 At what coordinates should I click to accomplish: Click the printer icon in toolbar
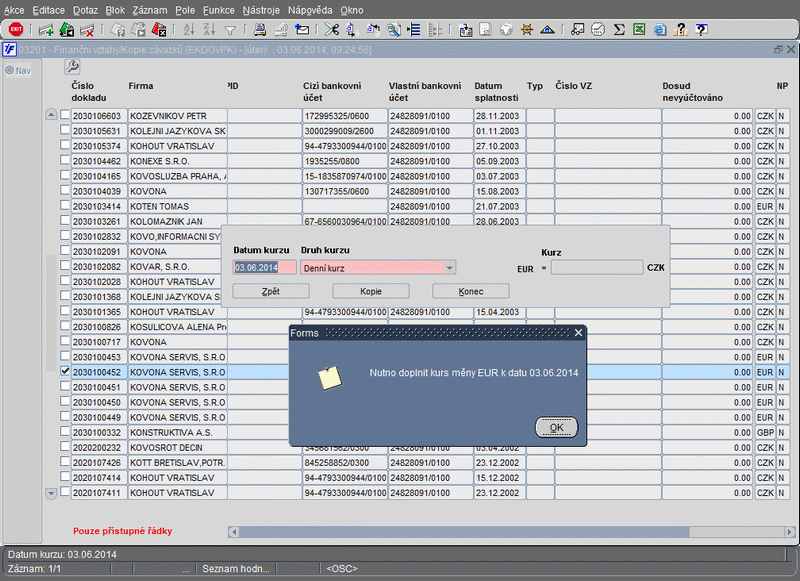[260, 30]
